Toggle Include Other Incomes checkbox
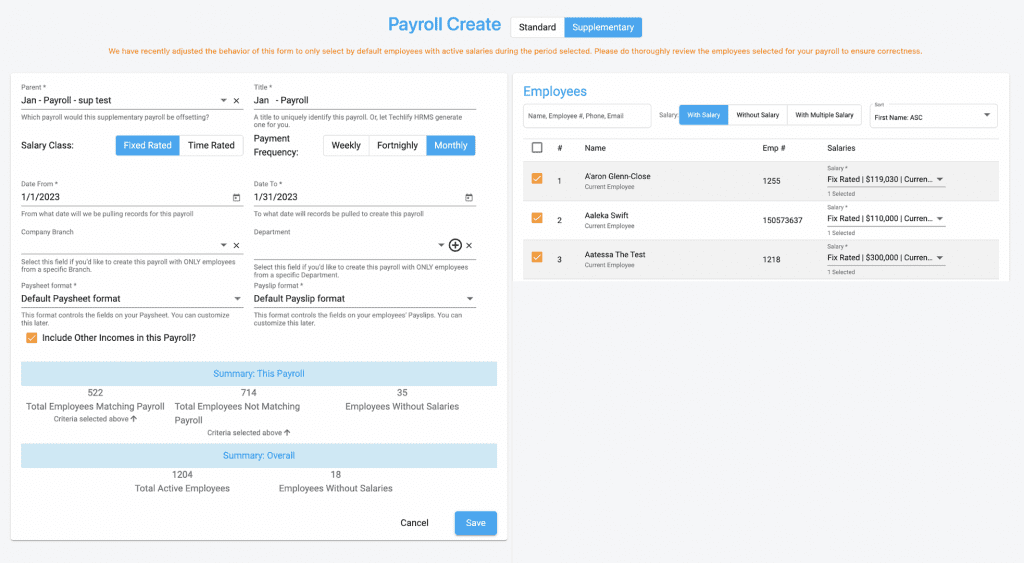The height and width of the screenshot is (563, 1024). (x=31, y=338)
